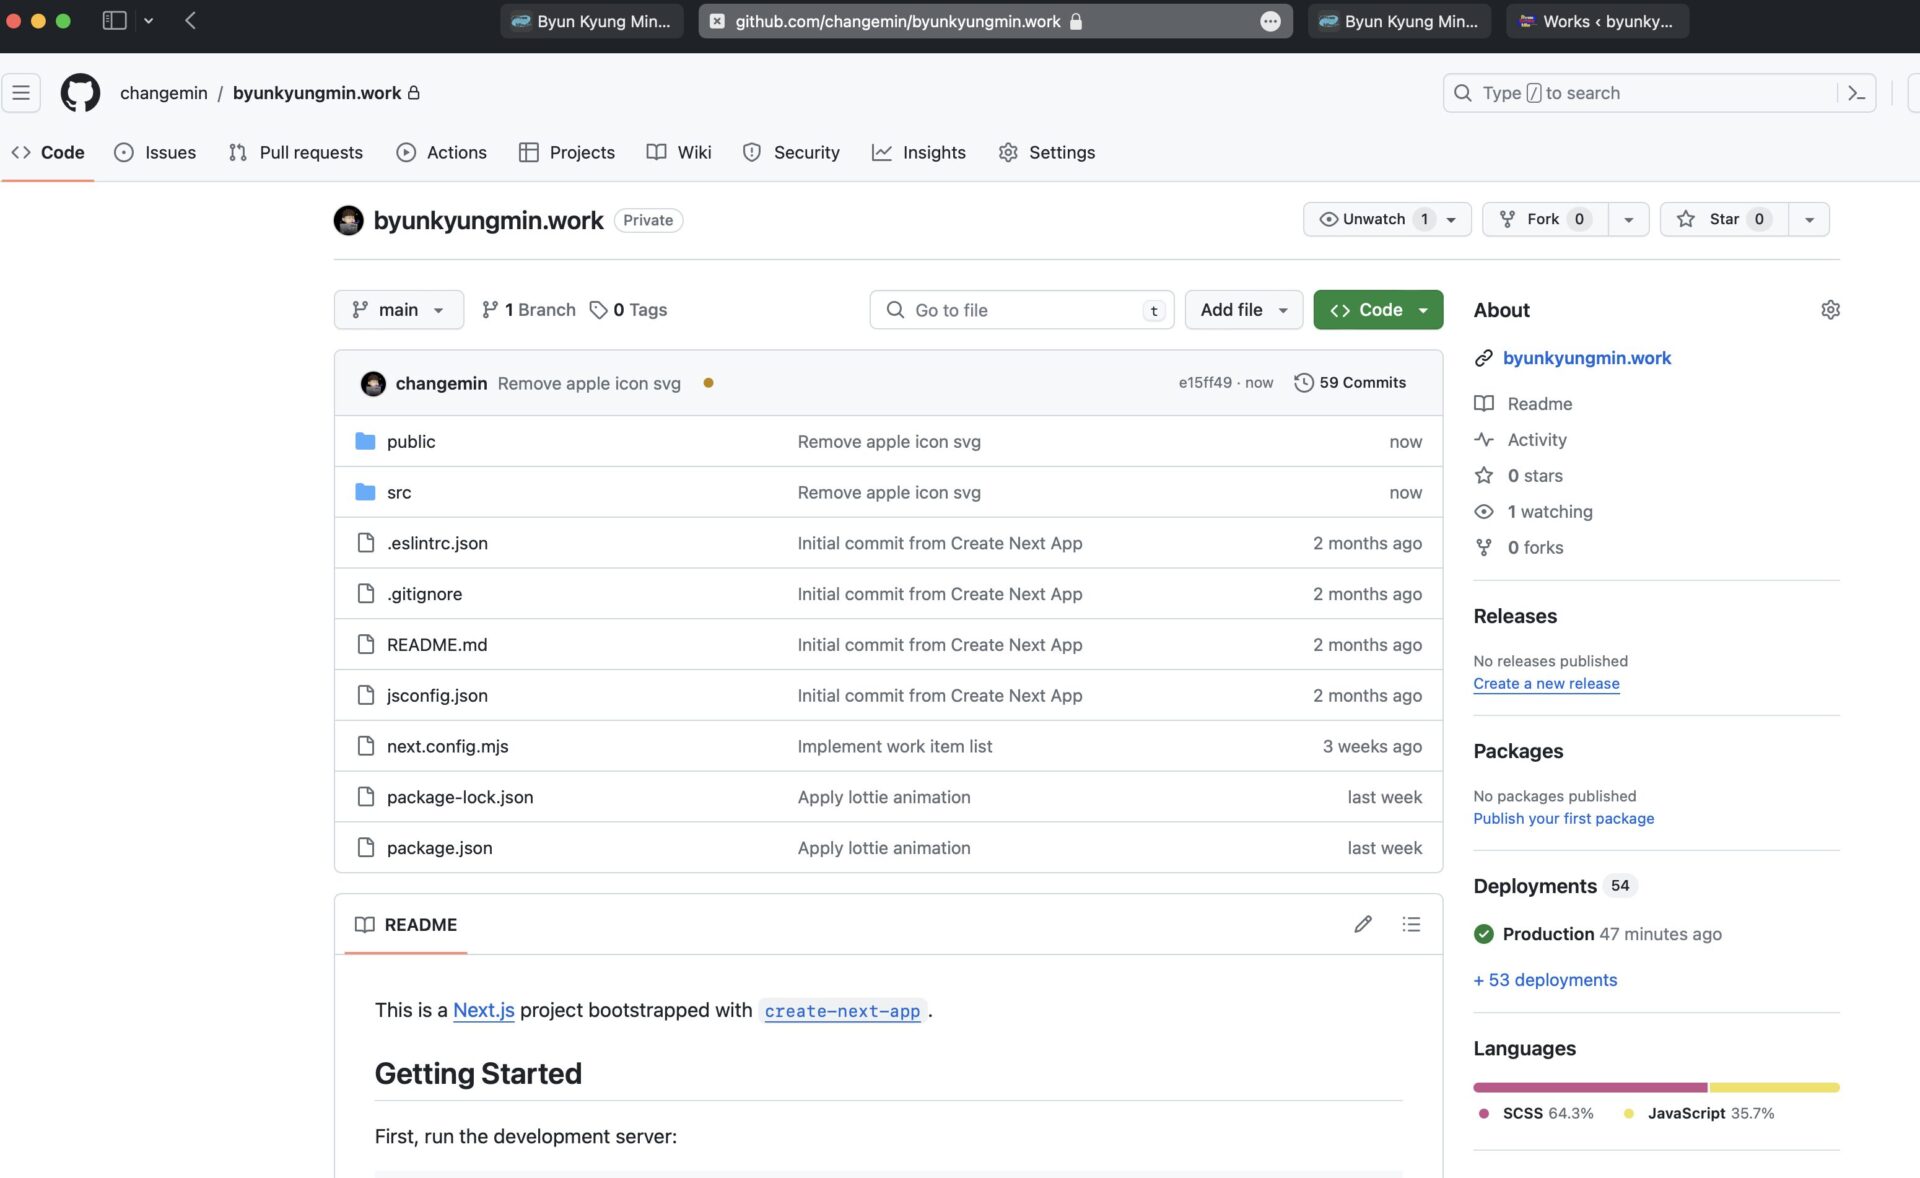The image size is (1920, 1178).
Task: Expand the green Code dropdown
Action: 1378,310
